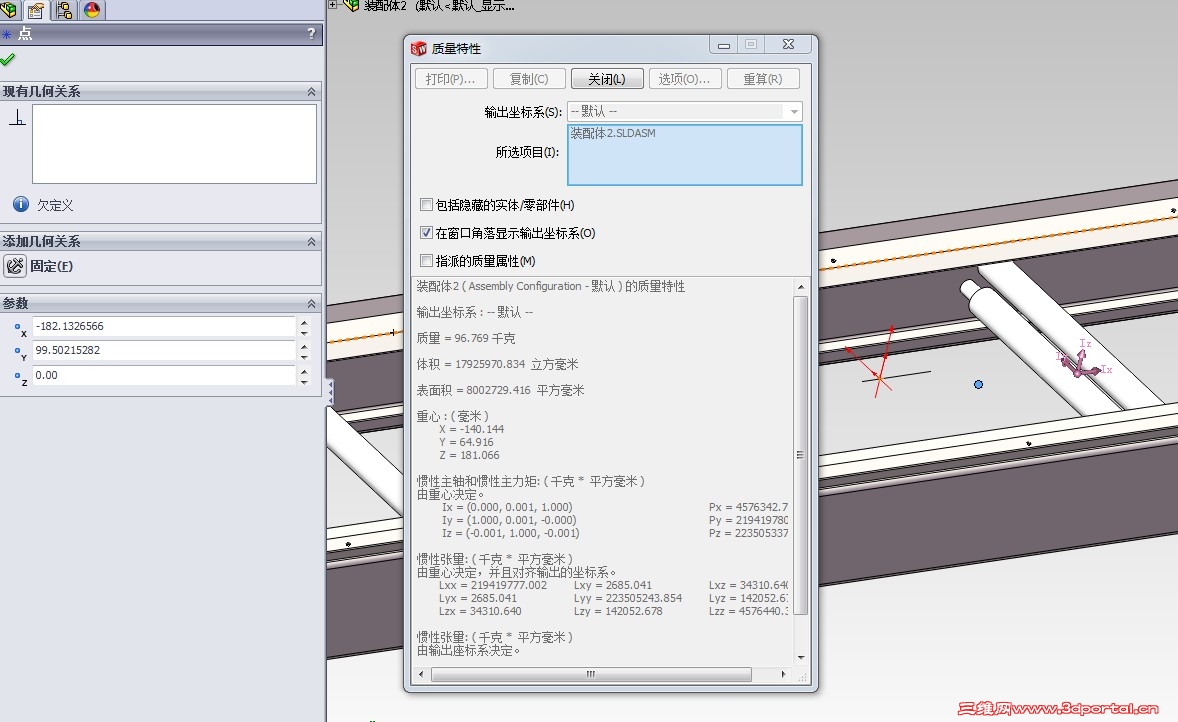Uncheck 在窗口角落显示输出坐标系
Screen dimensions: 1178x722
(x=427, y=232)
